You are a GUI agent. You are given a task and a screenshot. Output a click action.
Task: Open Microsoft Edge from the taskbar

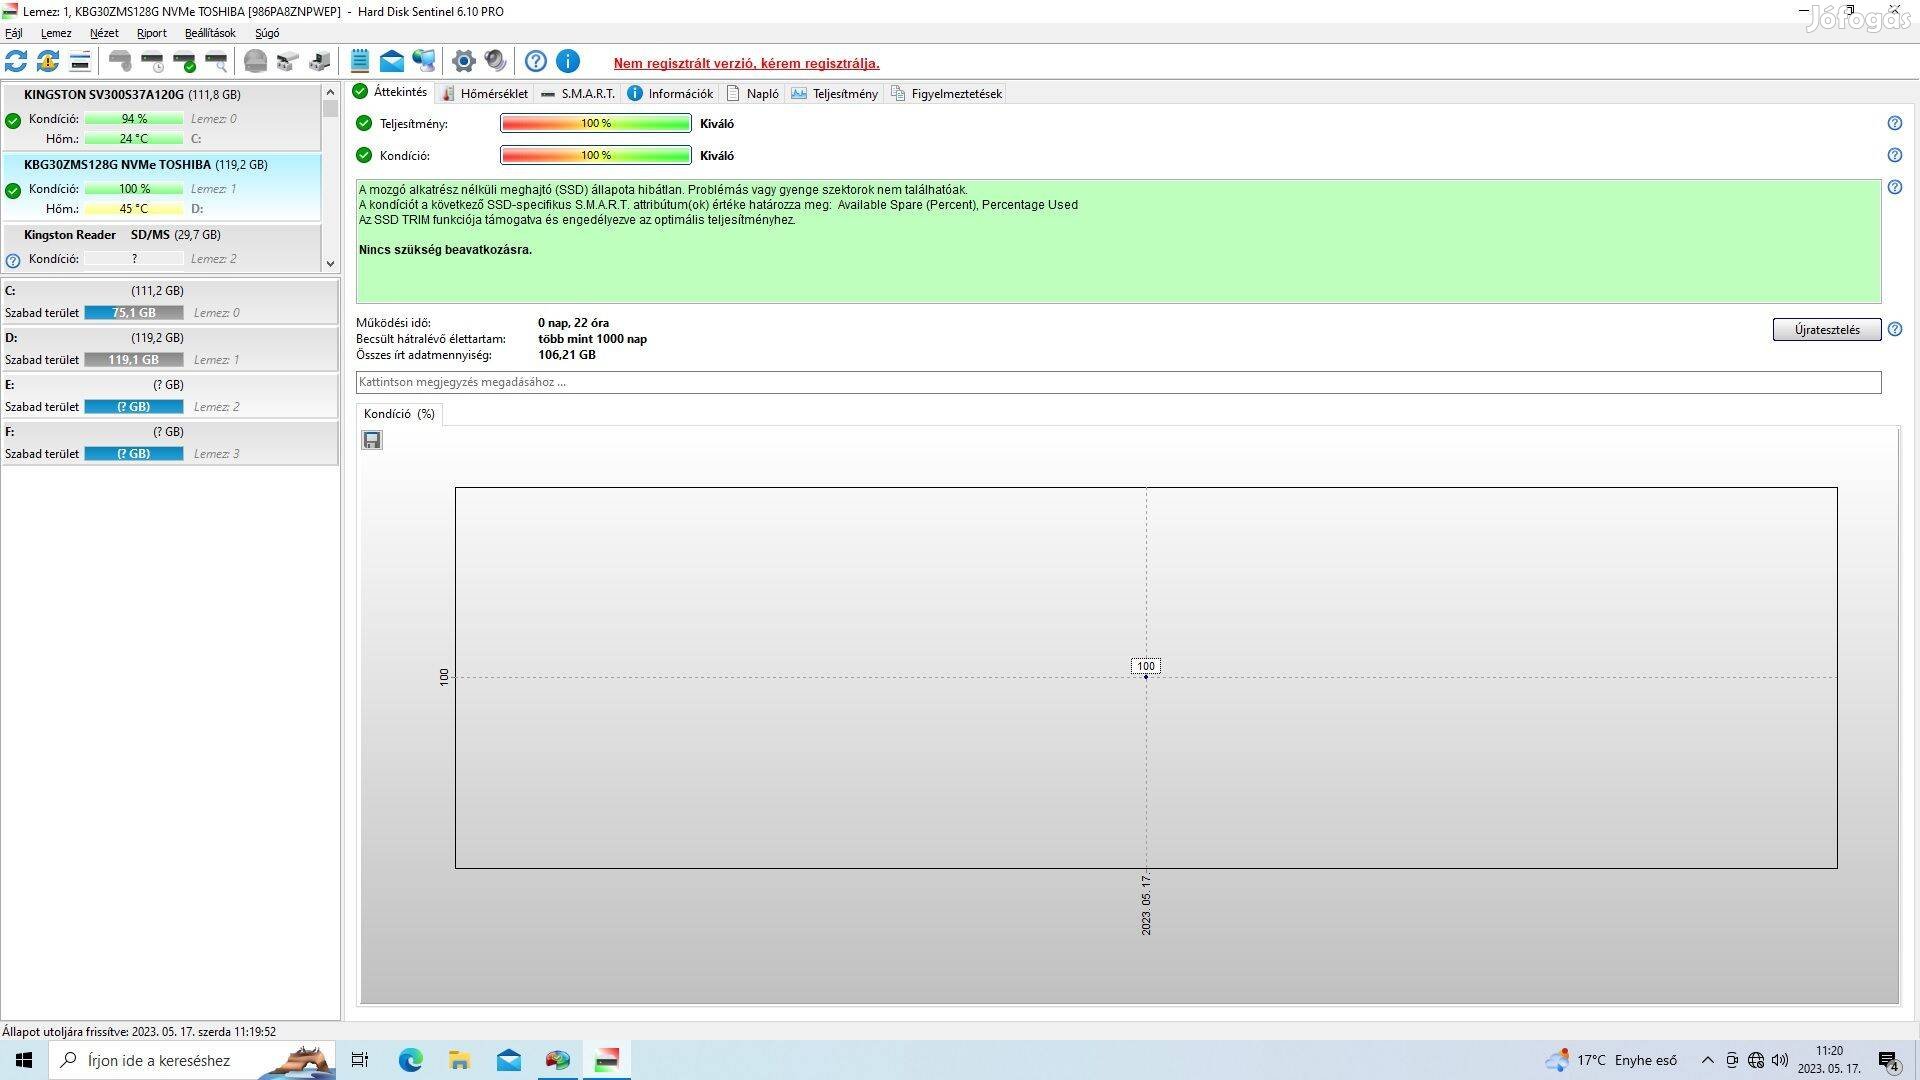click(410, 1060)
